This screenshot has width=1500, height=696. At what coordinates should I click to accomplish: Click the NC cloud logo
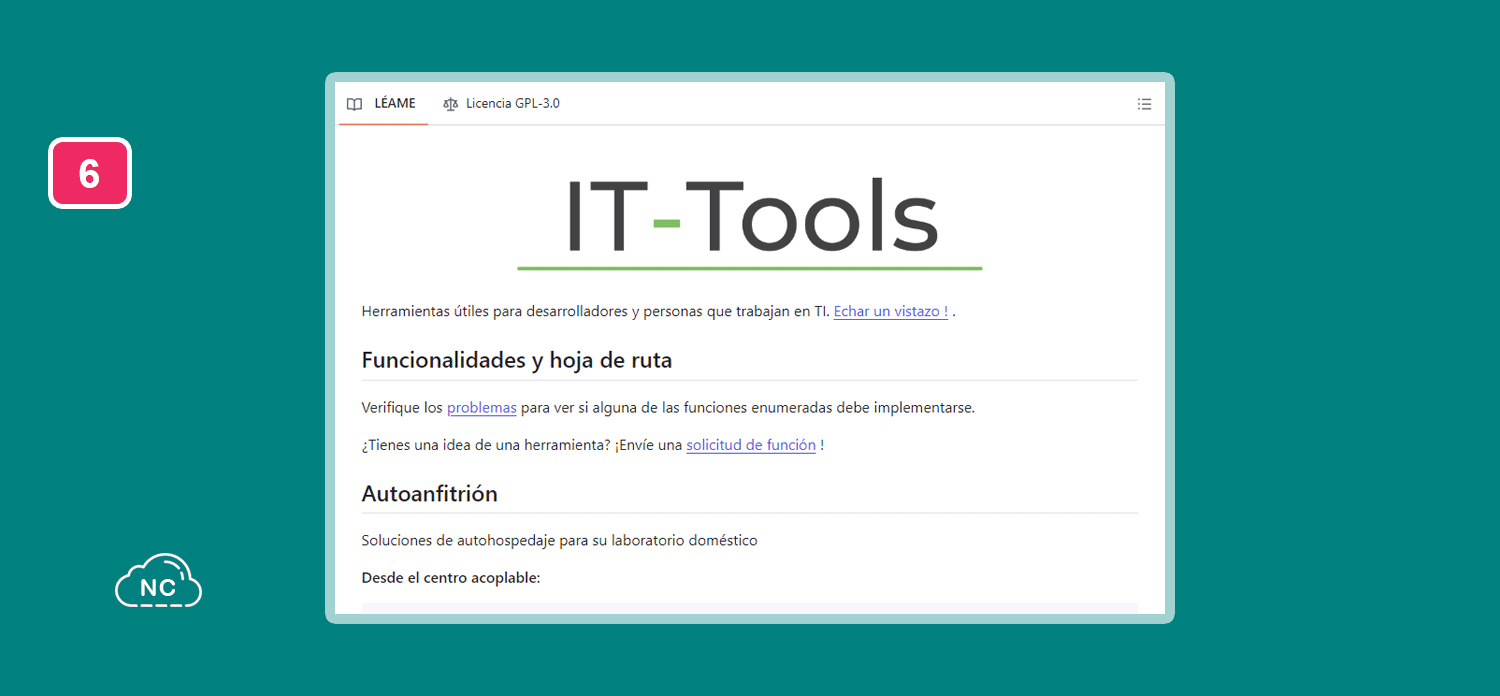(158, 582)
